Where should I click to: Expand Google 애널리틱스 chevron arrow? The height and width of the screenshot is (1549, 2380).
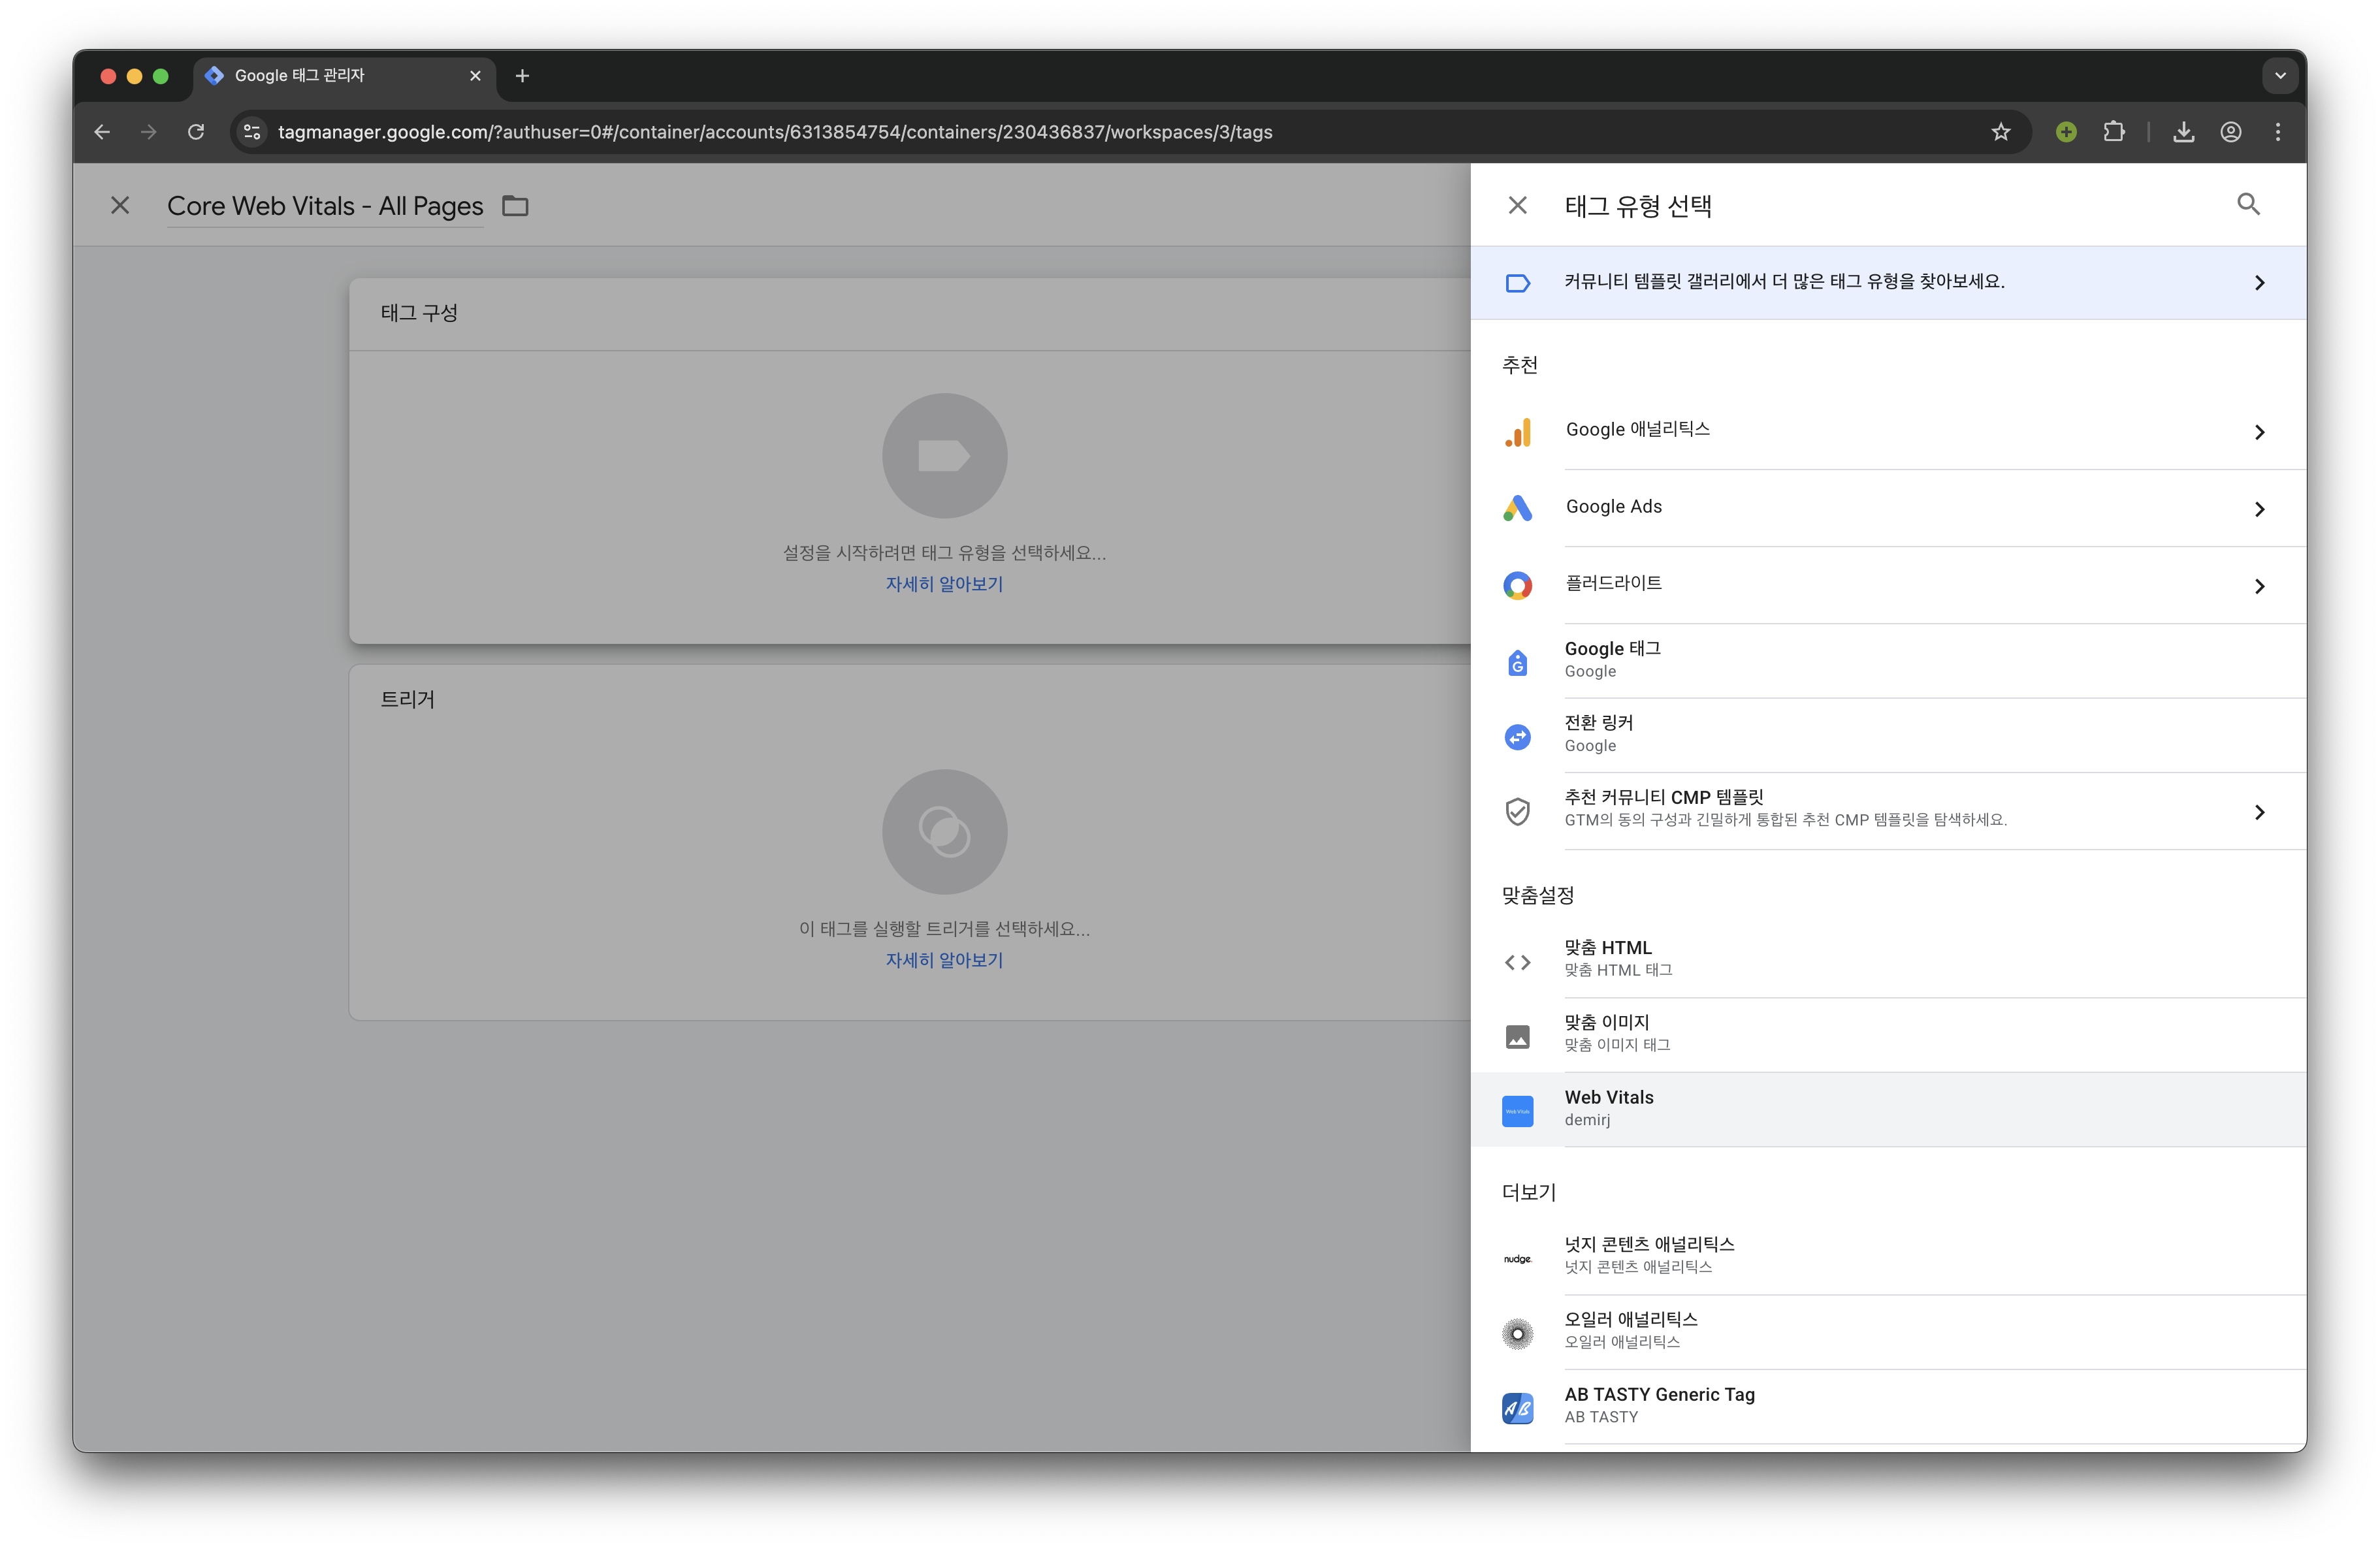(x=2259, y=432)
